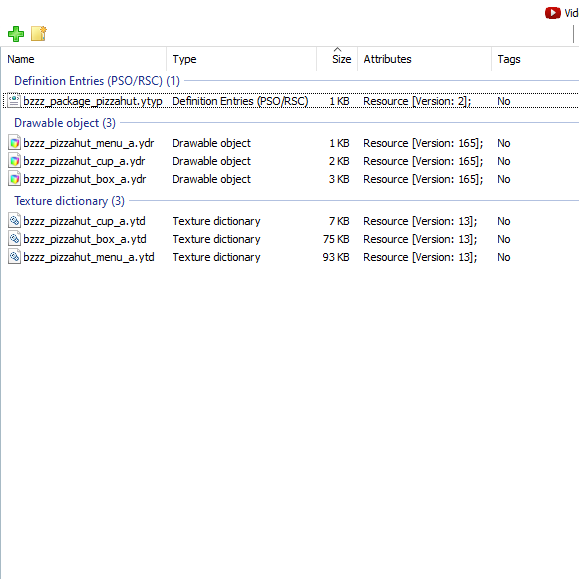
Task: Click Tags 'No' cell of bzzz_pizzahut_menu_a.ydr
Action: [504, 143]
